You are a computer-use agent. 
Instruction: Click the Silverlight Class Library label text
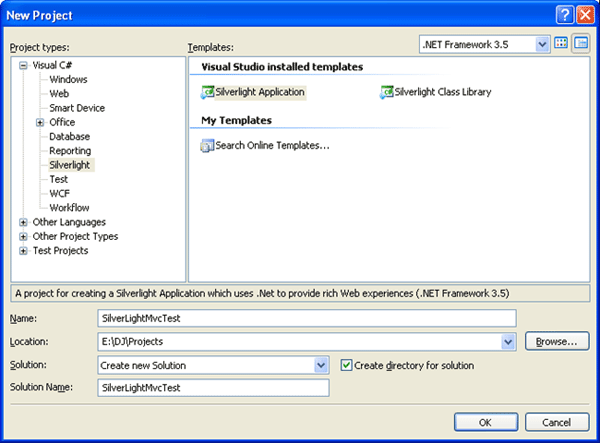(x=443, y=92)
